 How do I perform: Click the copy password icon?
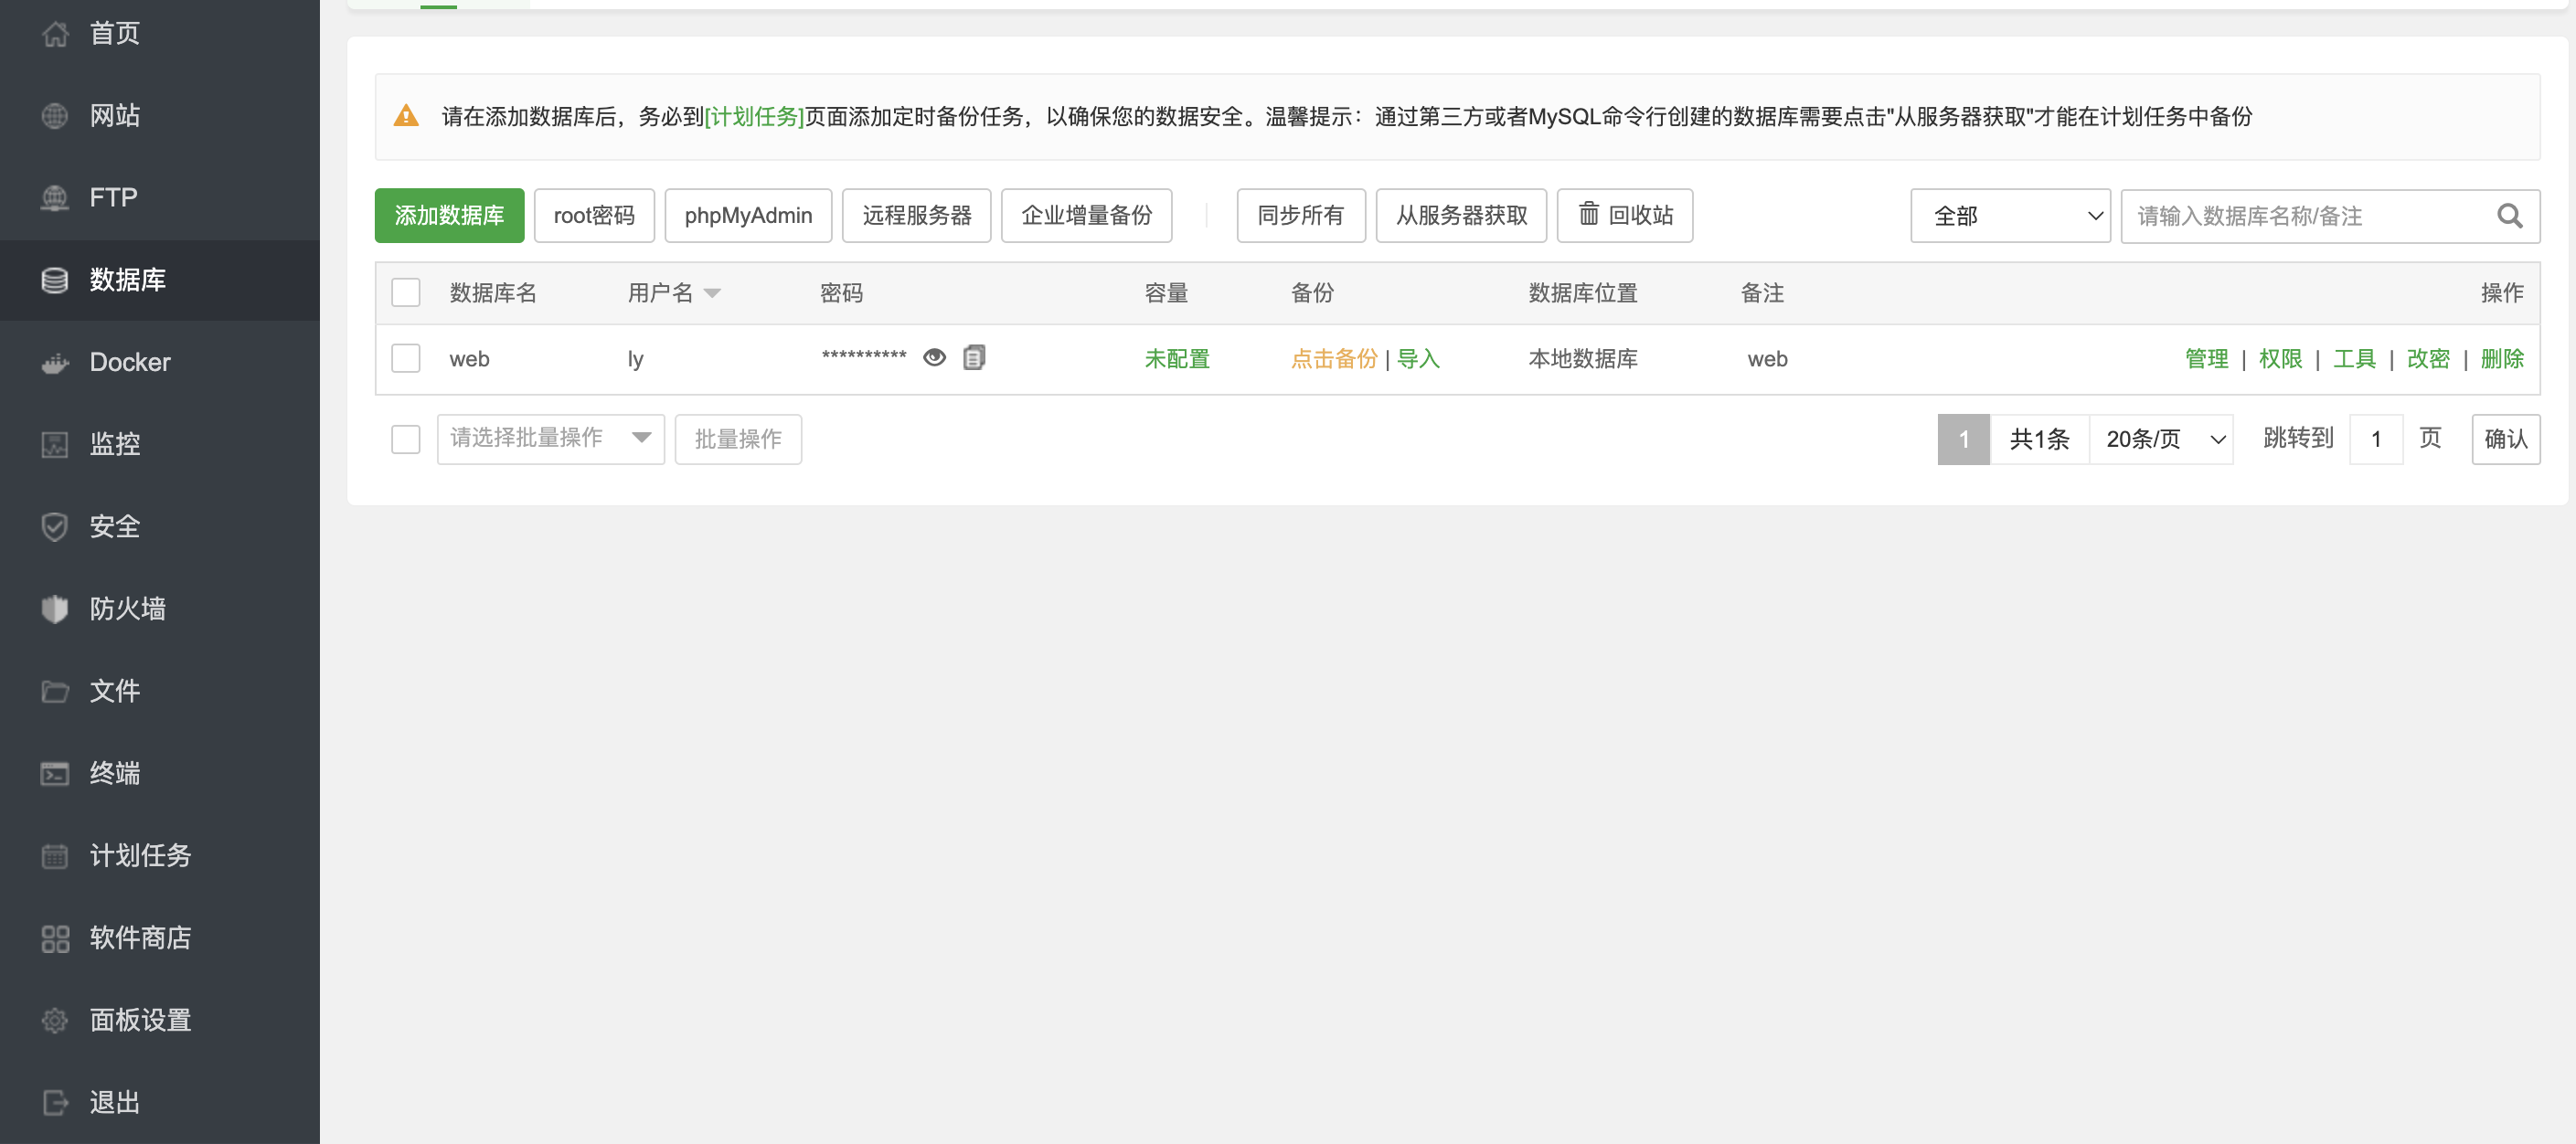[x=974, y=357]
